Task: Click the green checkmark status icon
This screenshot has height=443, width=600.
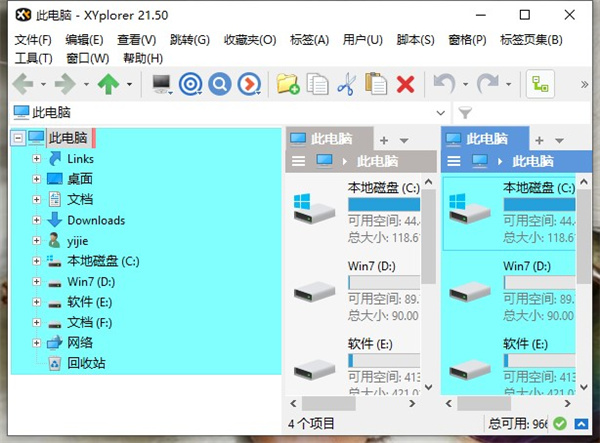Action: pyautogui.click(x=559, y=424)
